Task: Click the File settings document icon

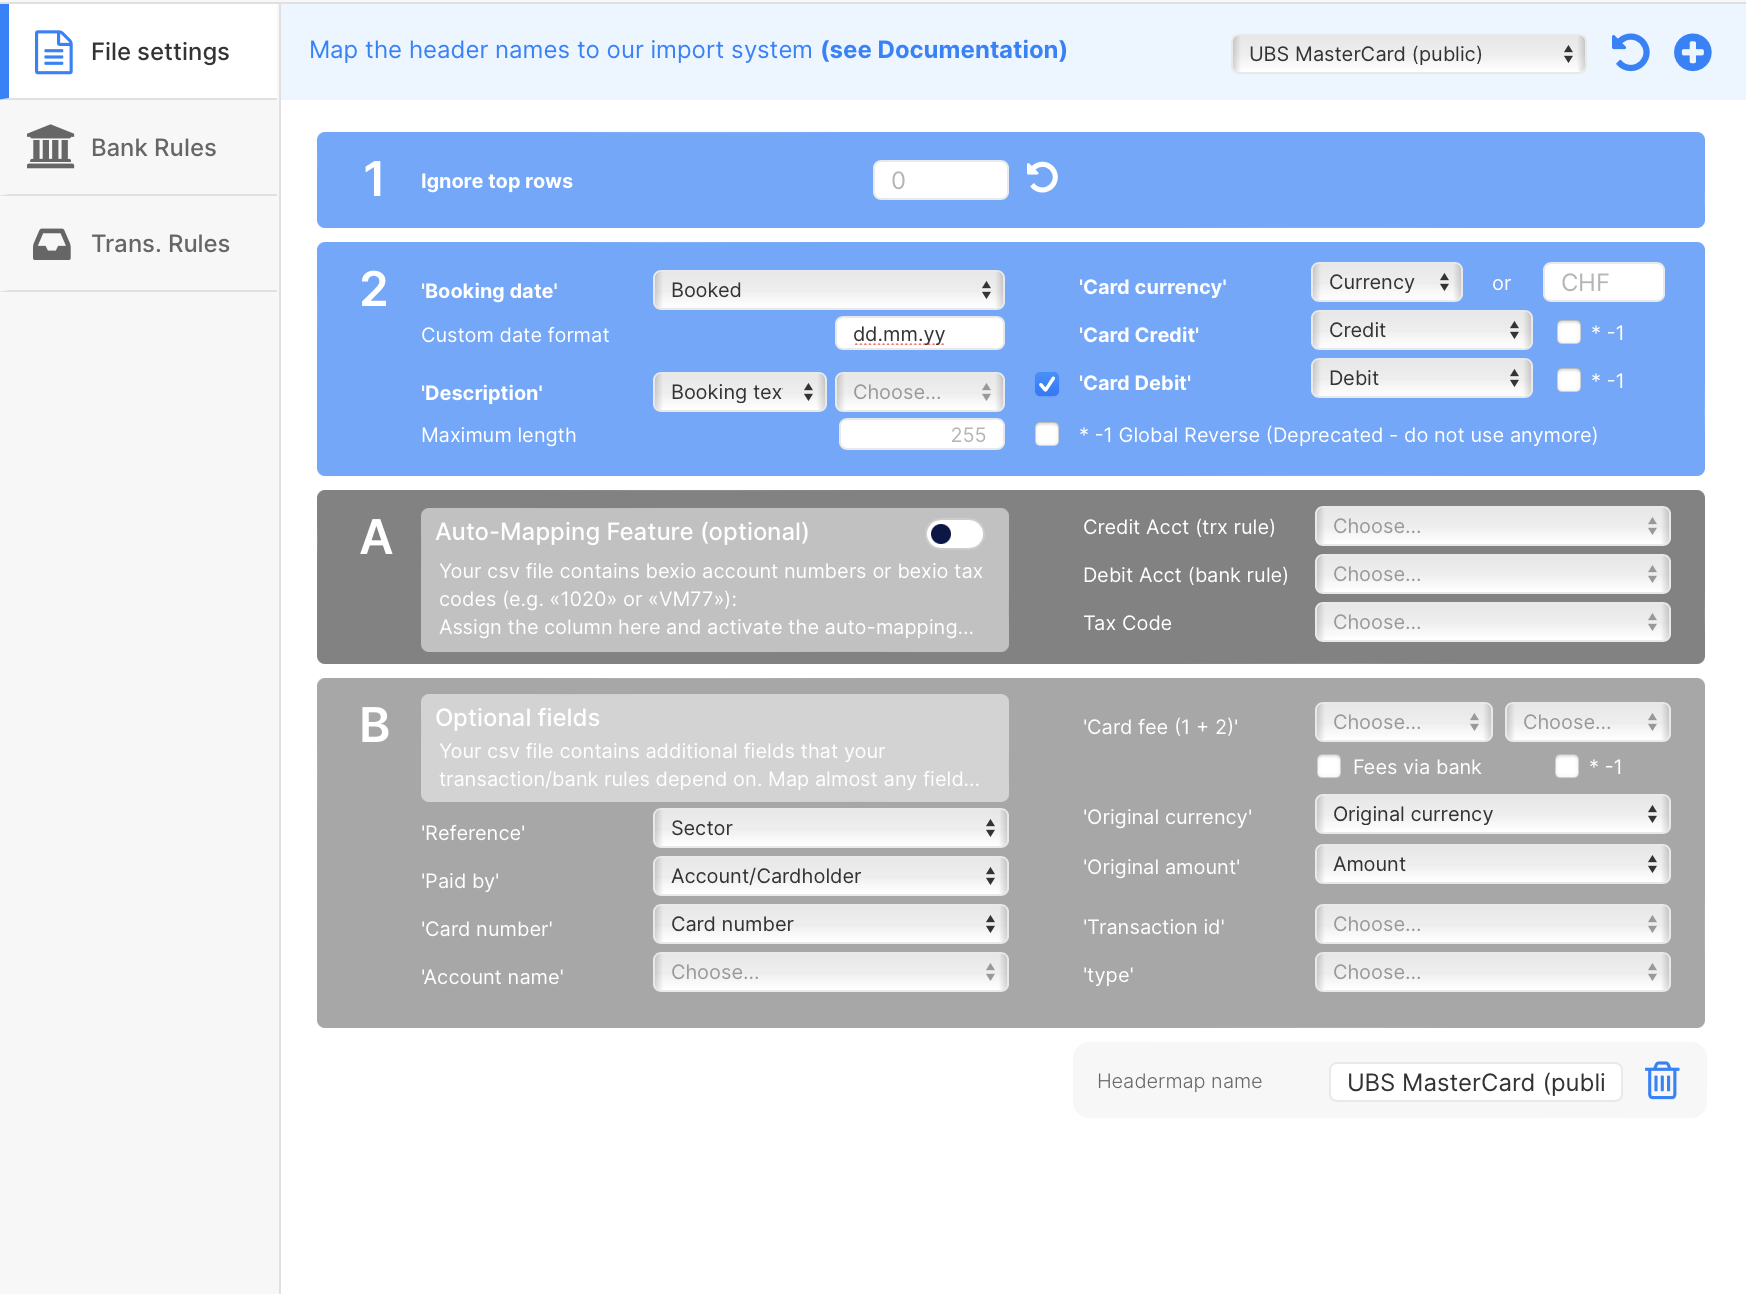Action: click(x=53, y=51)
